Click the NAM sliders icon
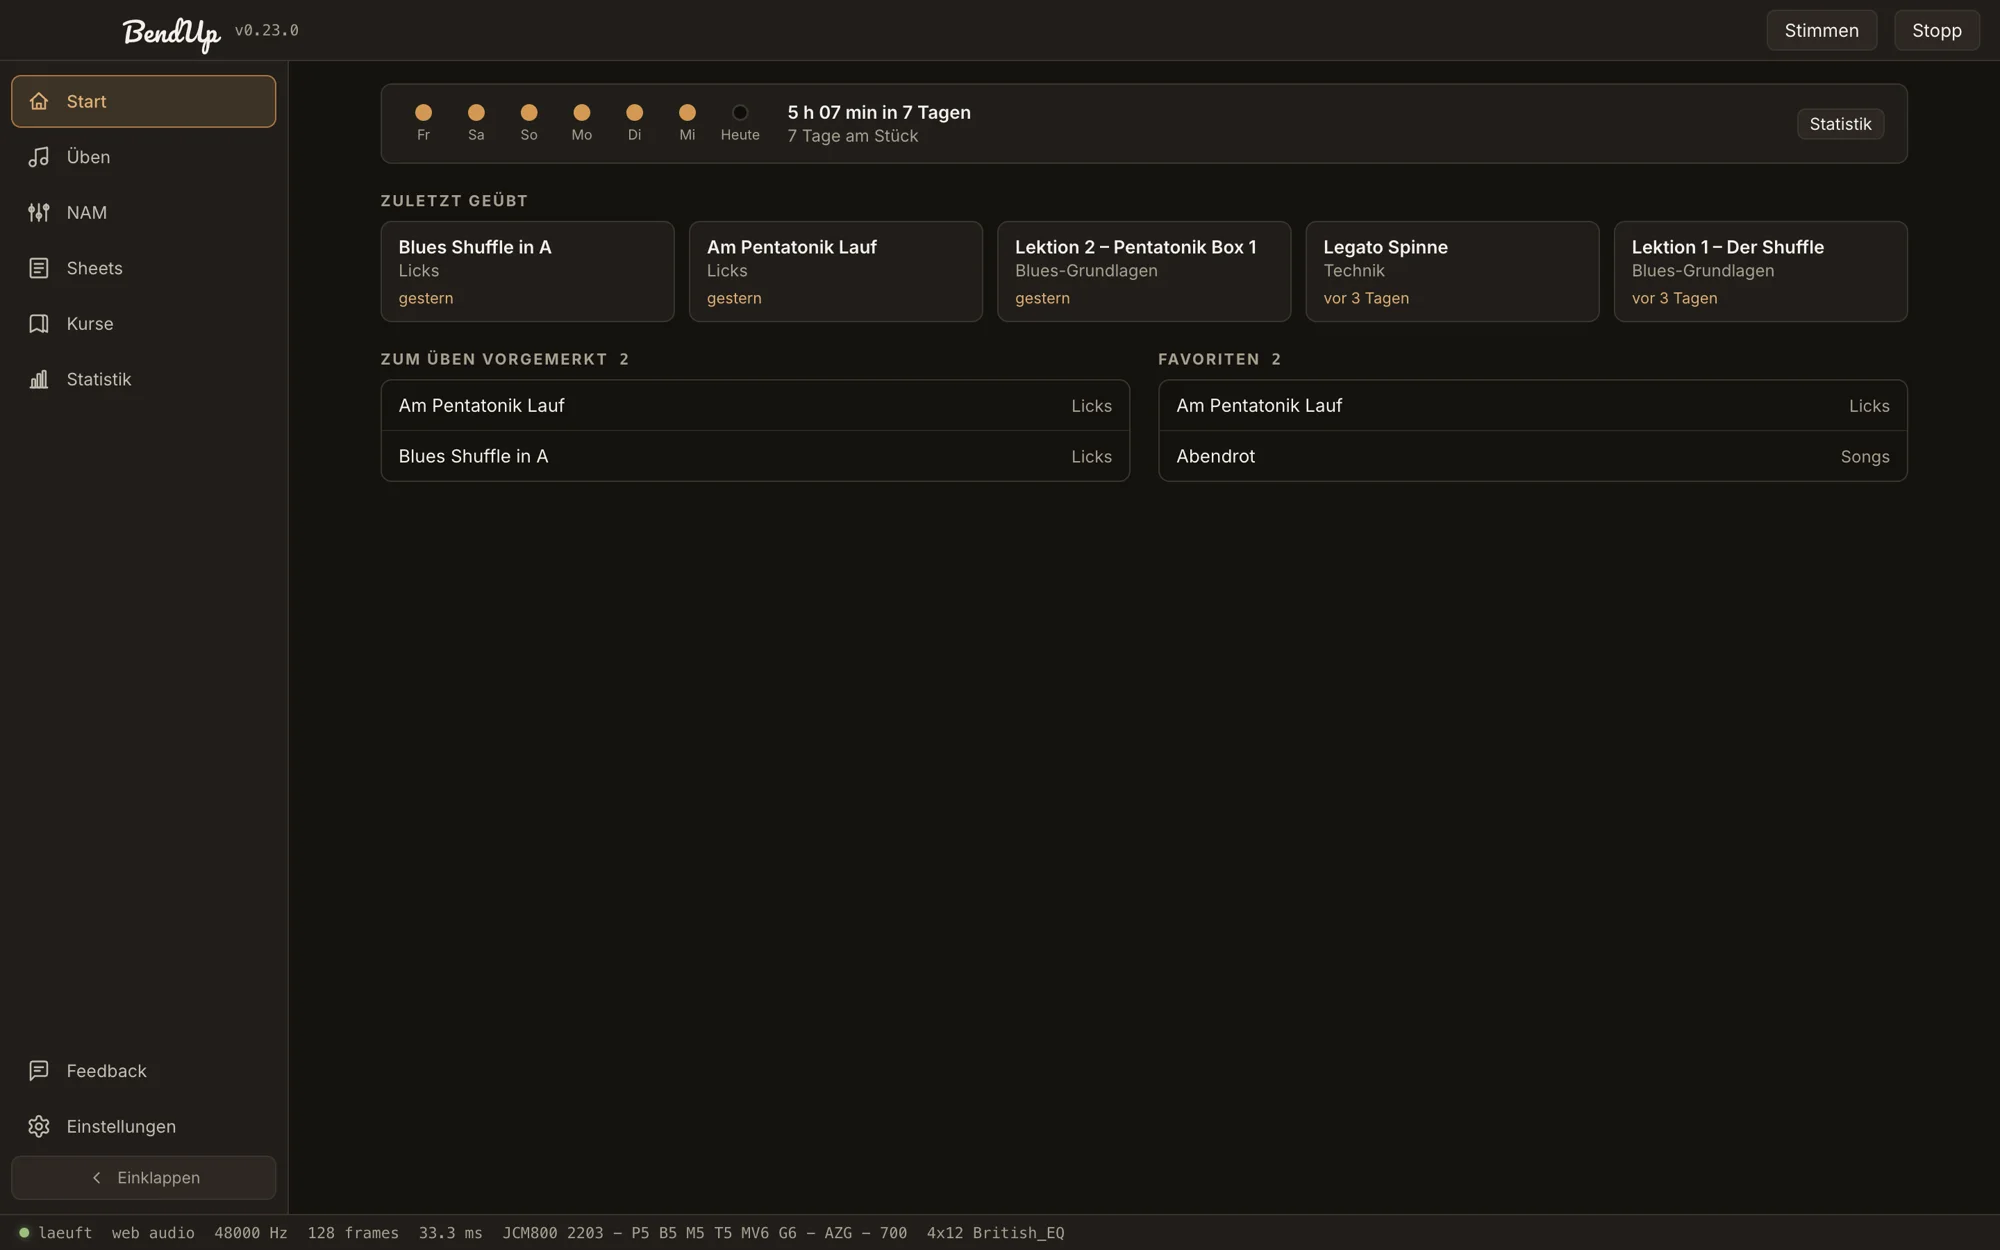This screenshot has height=1250, width=2000. click(x=39, y=212)
